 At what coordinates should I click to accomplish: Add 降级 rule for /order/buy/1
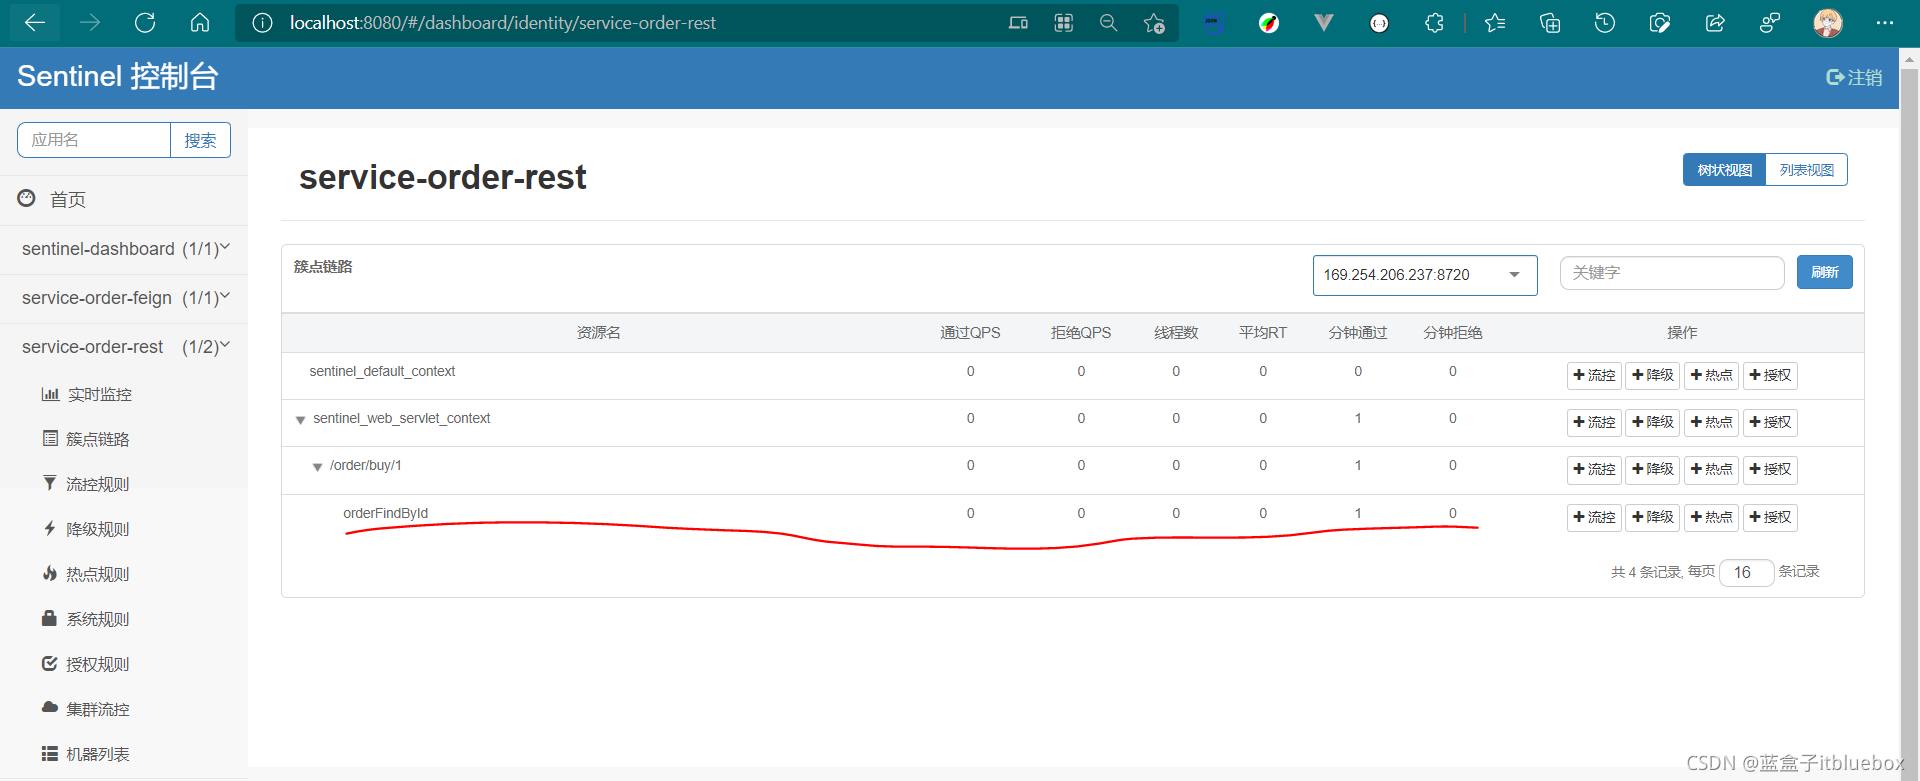1652,469
